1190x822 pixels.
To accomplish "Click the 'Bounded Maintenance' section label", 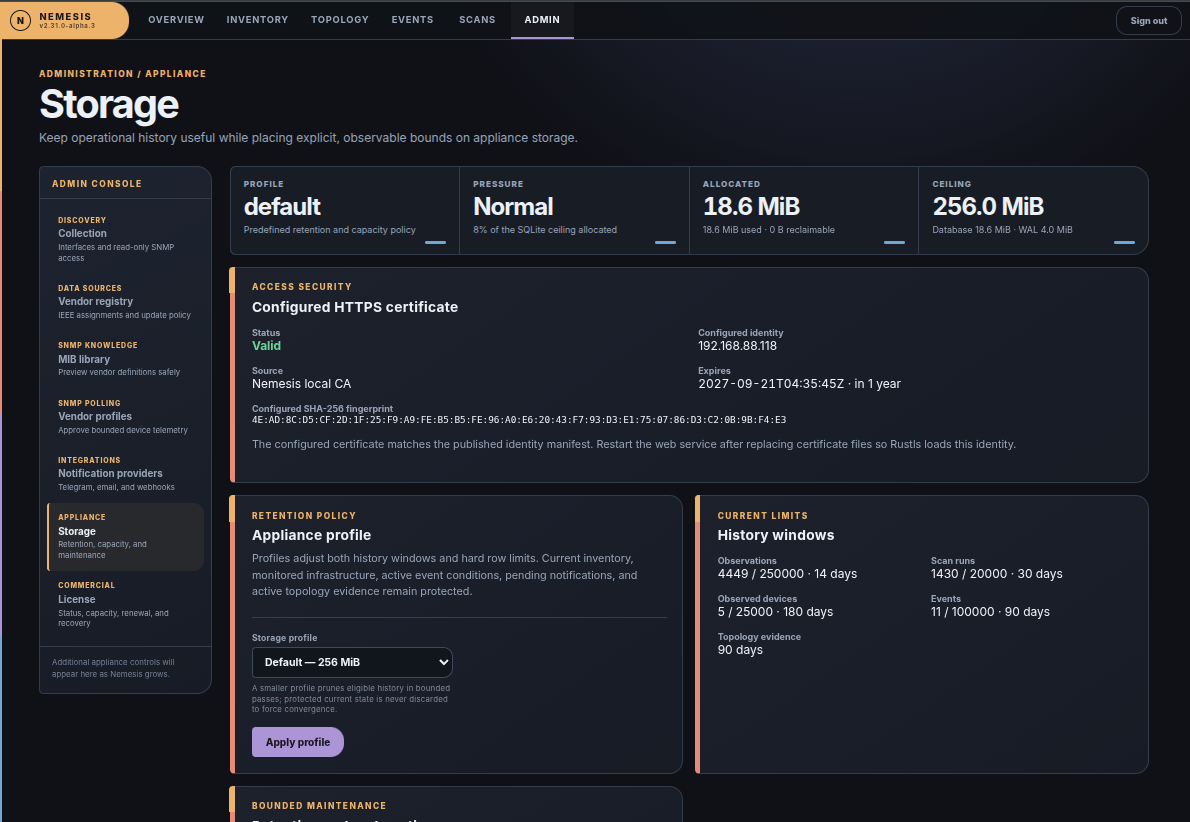I will 319,805.
